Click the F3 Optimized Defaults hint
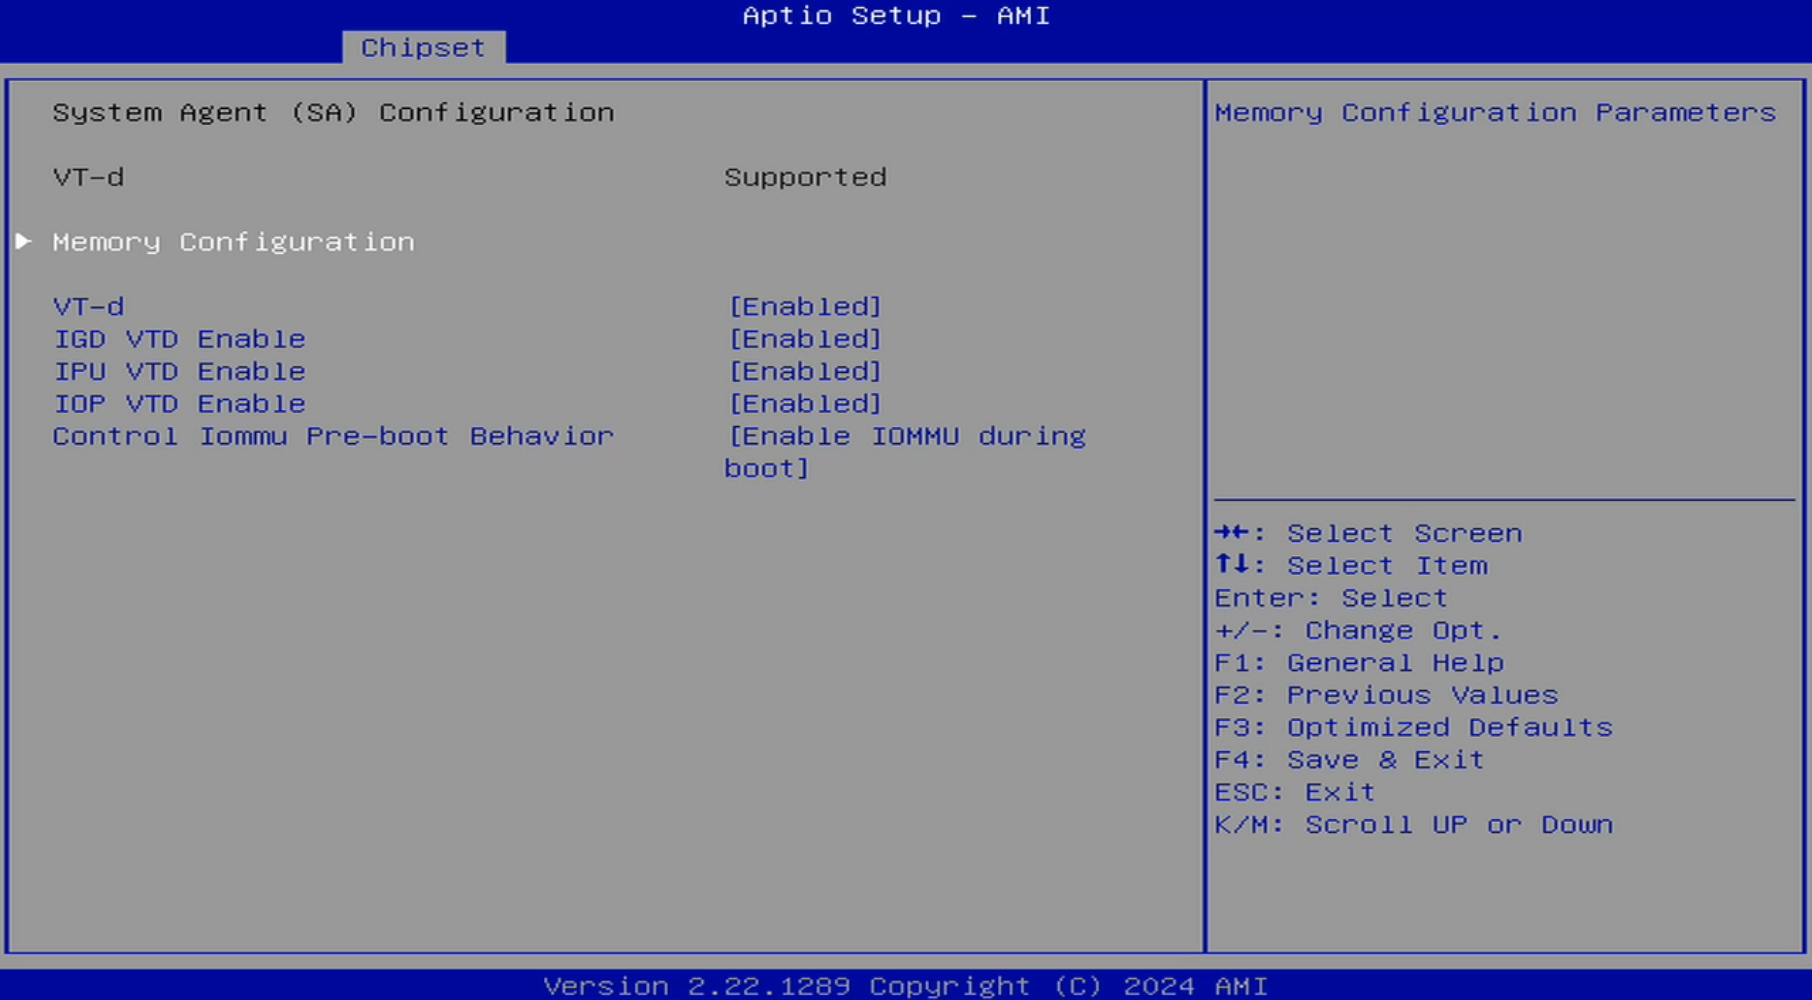 click(x=1413, y=727)
